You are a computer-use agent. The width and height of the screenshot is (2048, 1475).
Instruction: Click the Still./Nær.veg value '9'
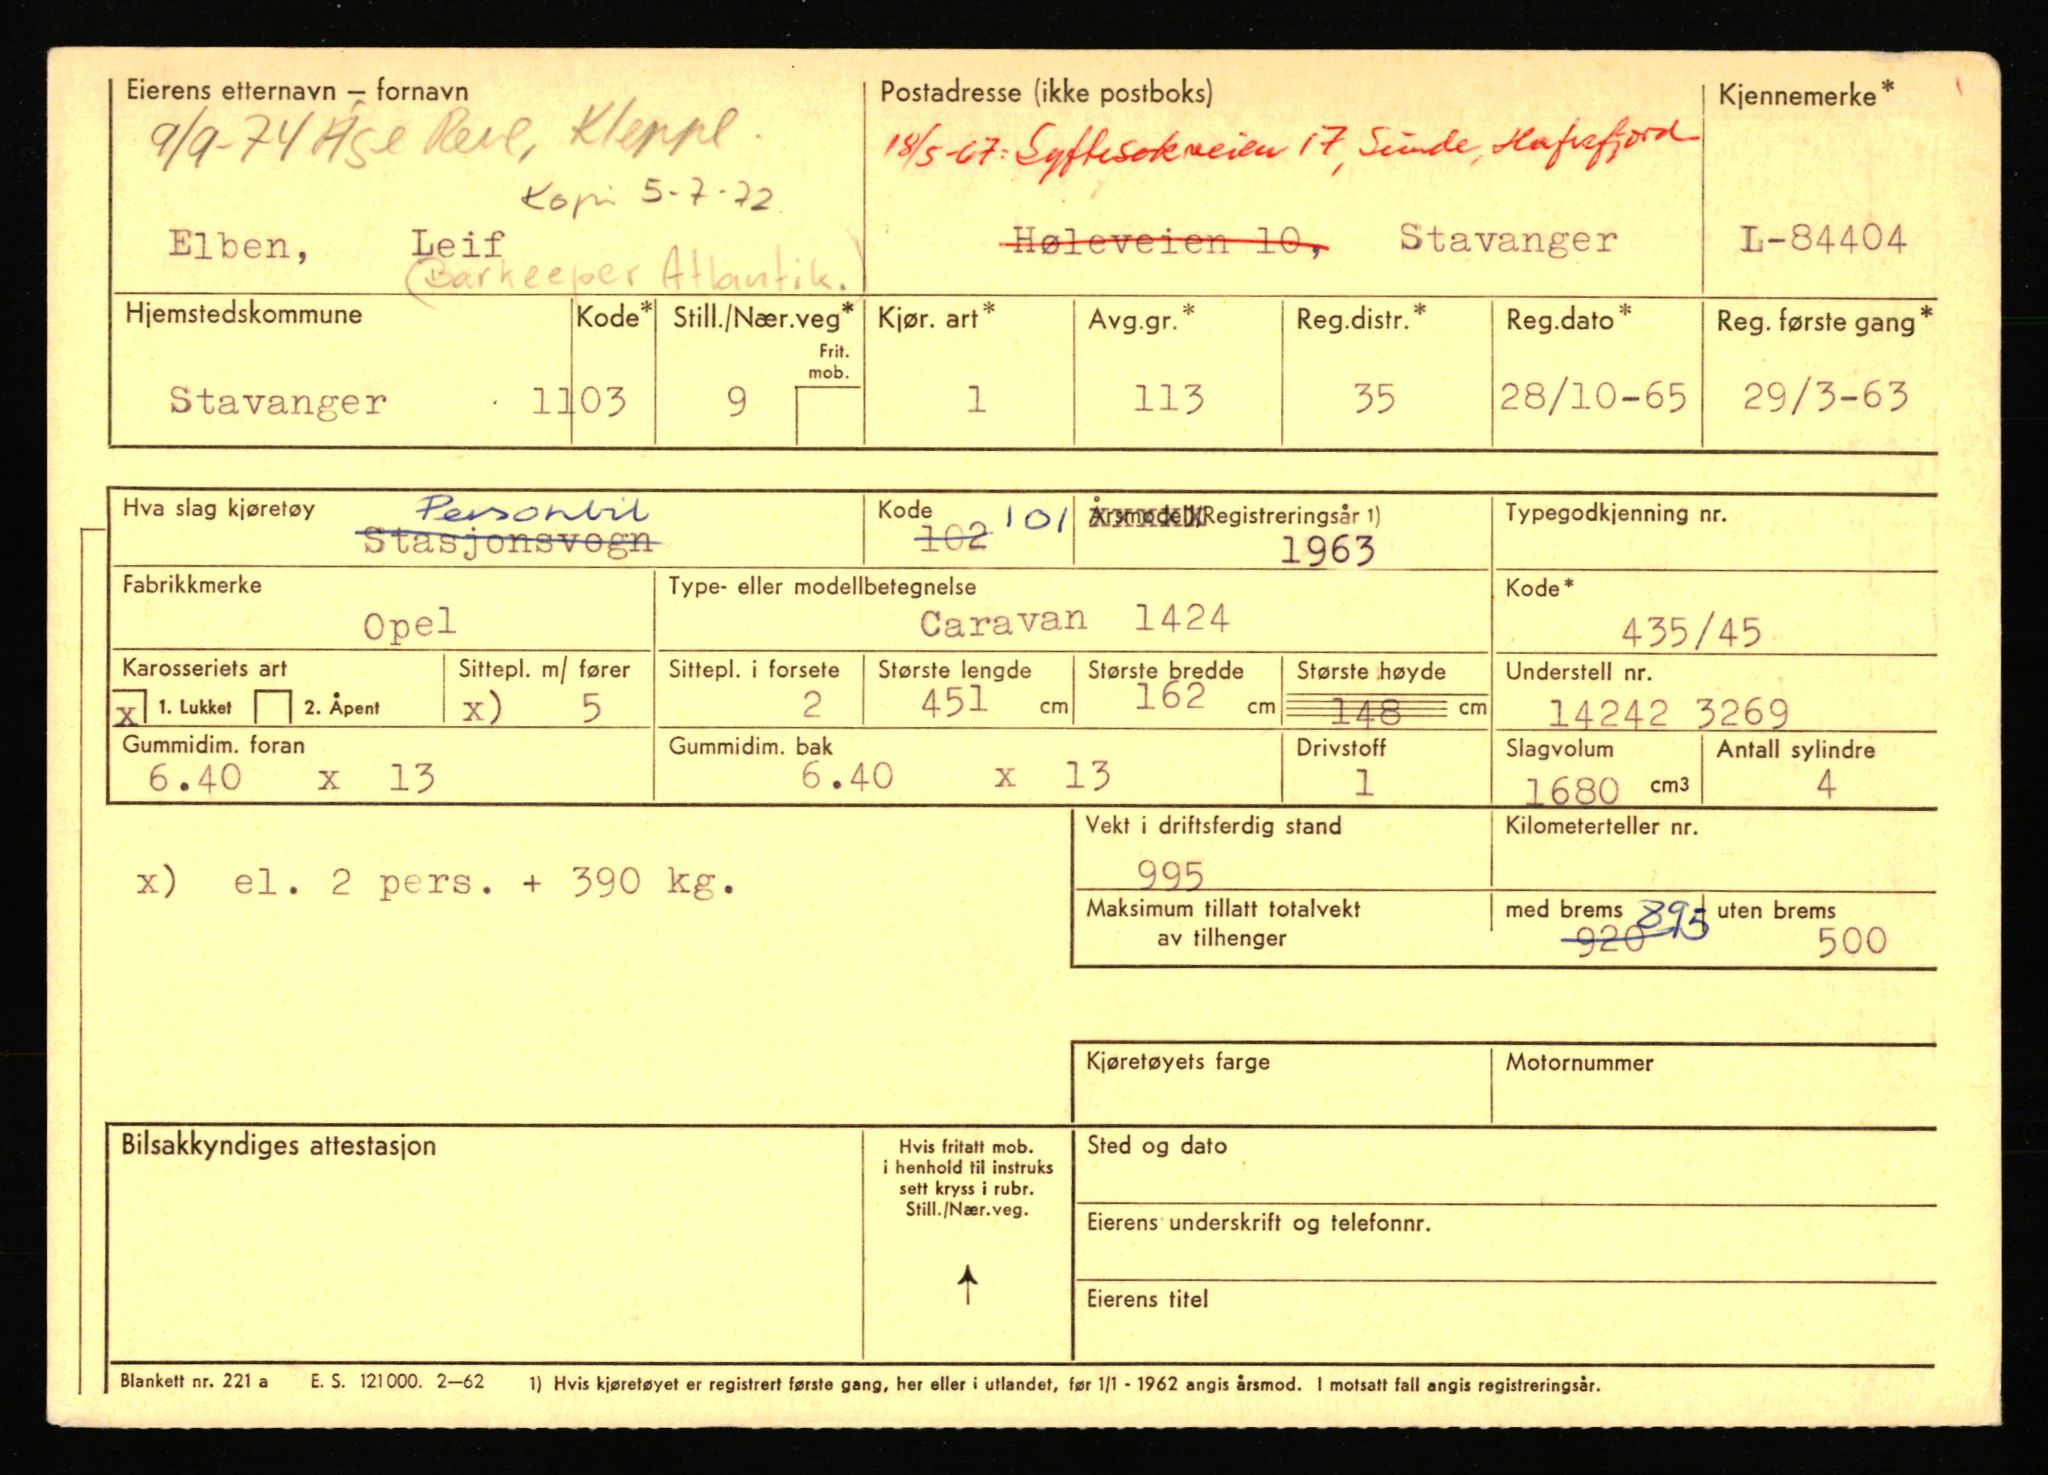pos(737,402)
